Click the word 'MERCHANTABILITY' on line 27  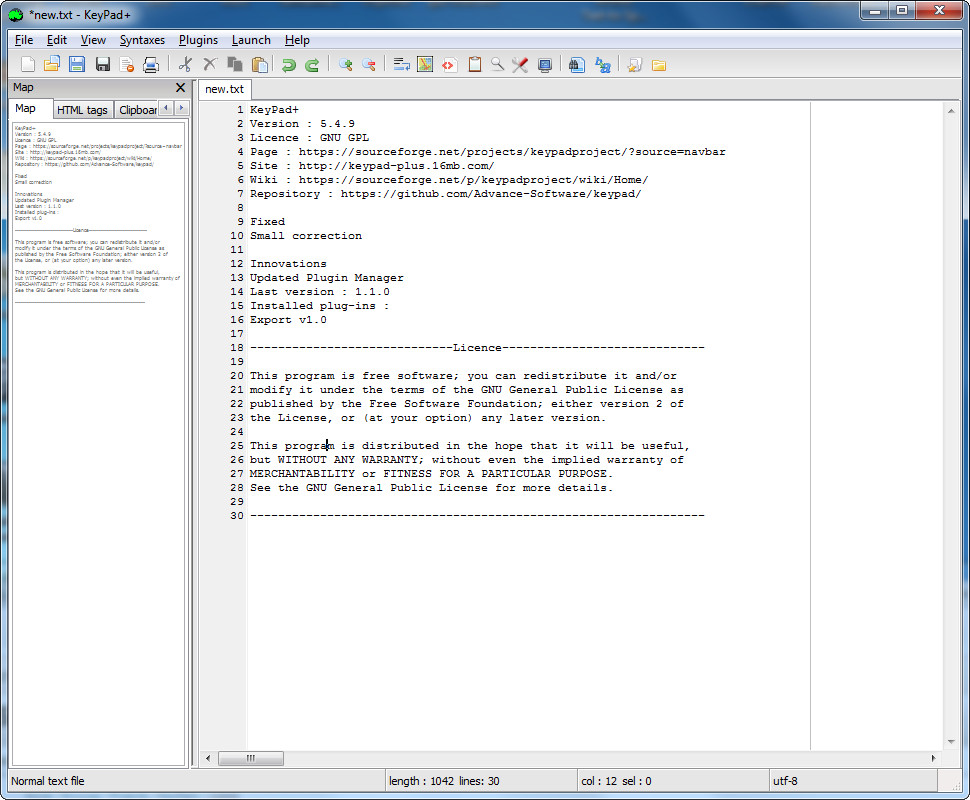303,474
